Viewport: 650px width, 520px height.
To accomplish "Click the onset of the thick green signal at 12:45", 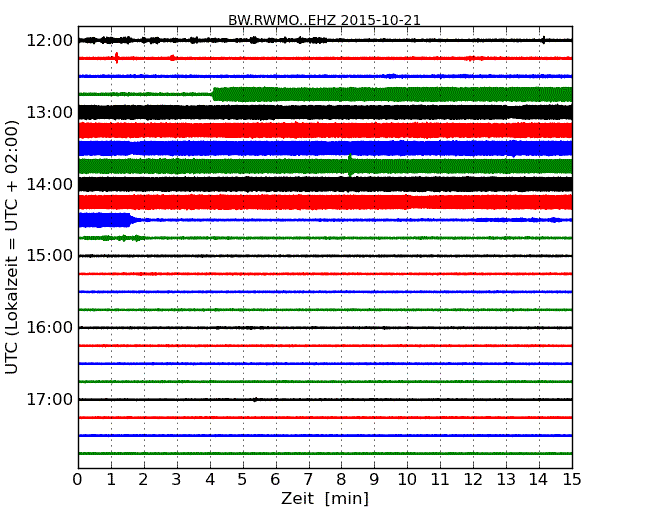I will coord(213,95).
